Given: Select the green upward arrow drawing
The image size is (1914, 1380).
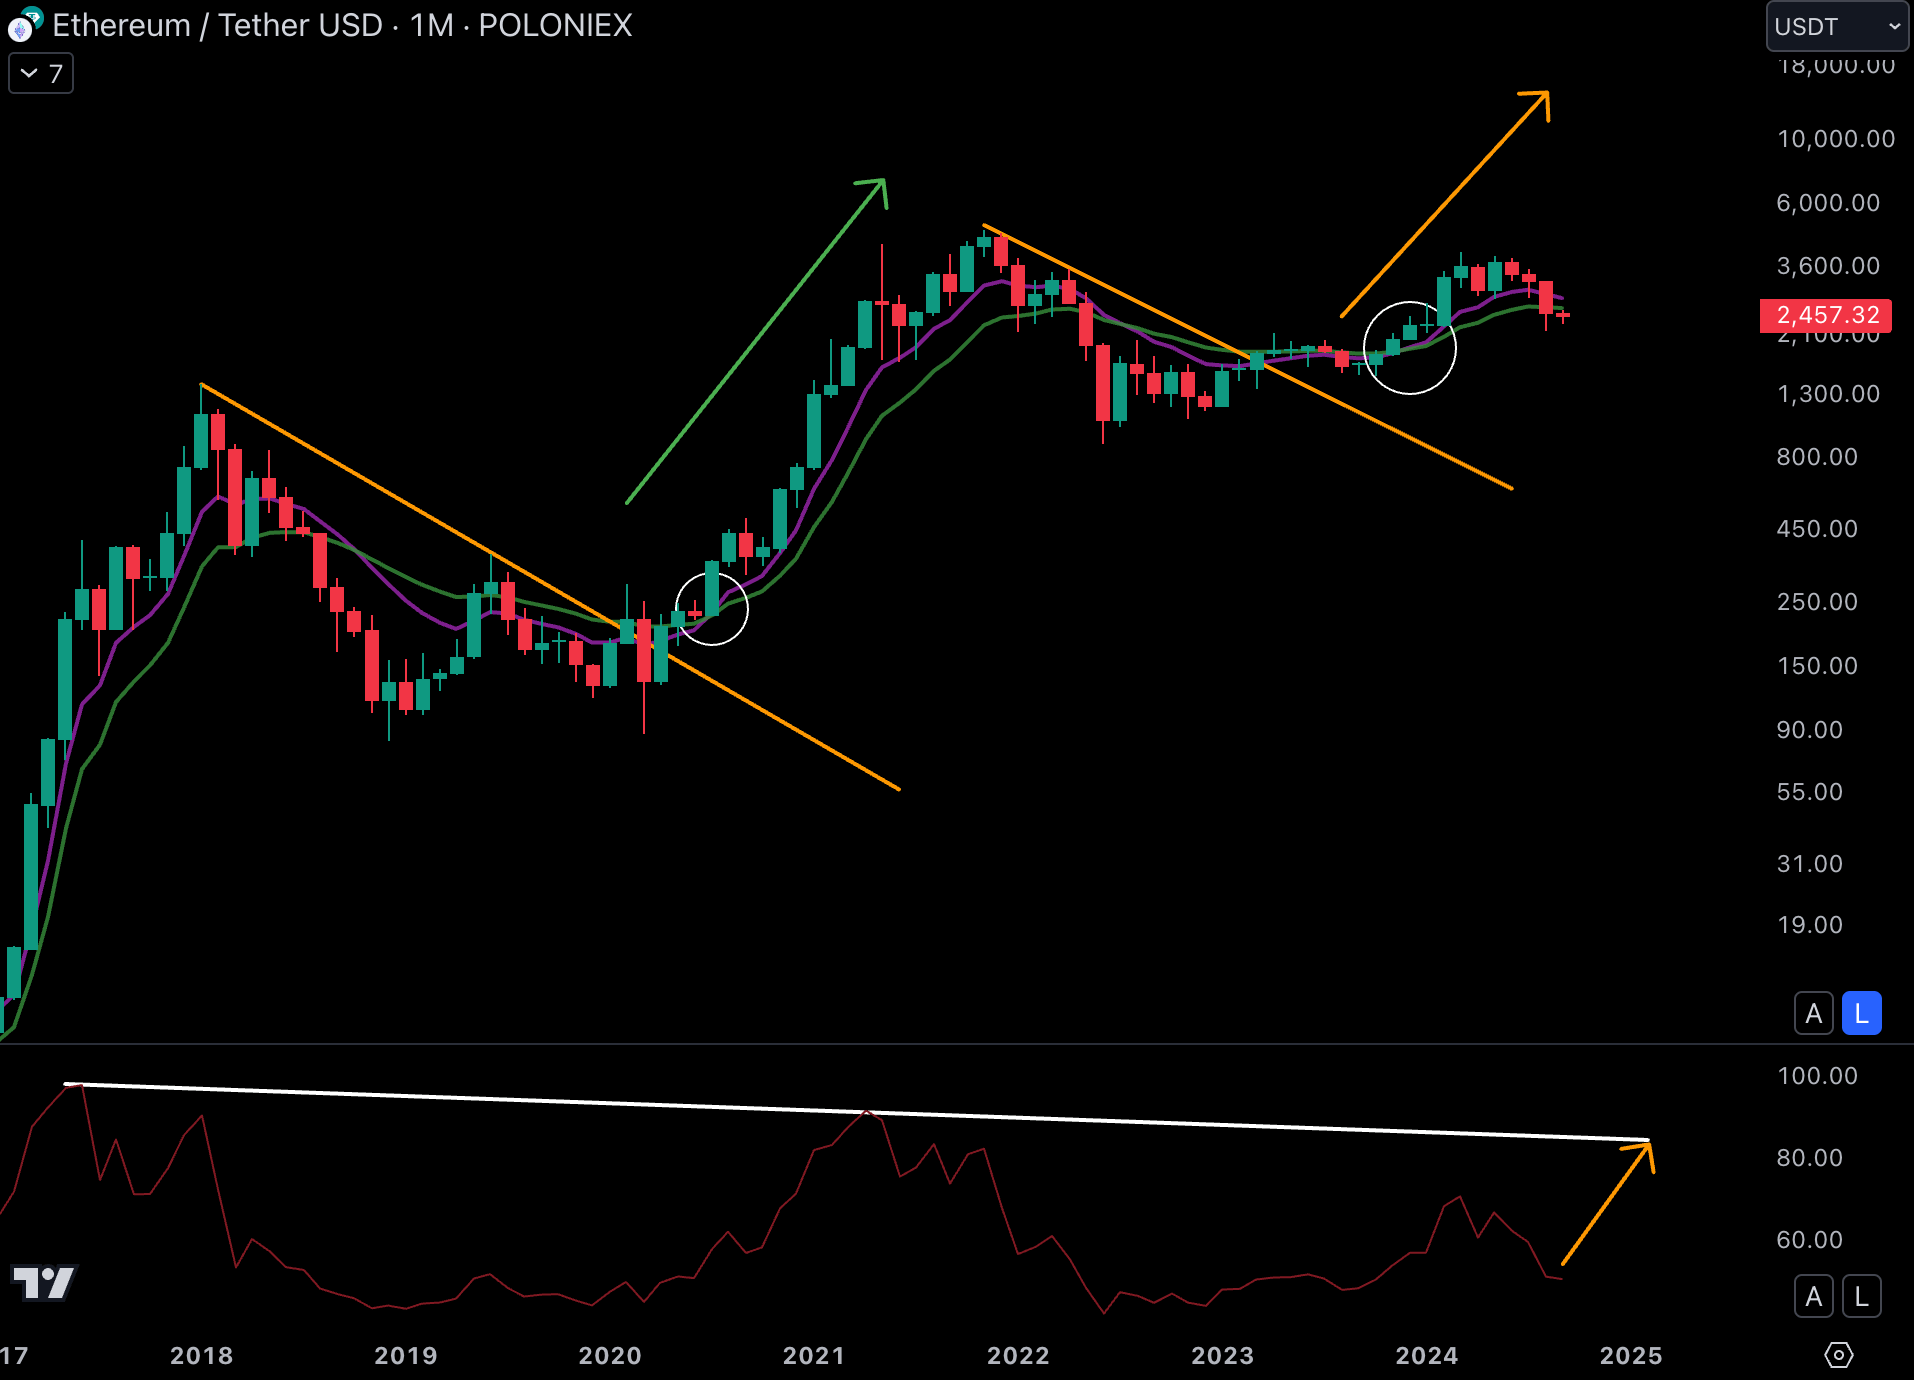Looking at the screenshot, I should pos(755,342).
